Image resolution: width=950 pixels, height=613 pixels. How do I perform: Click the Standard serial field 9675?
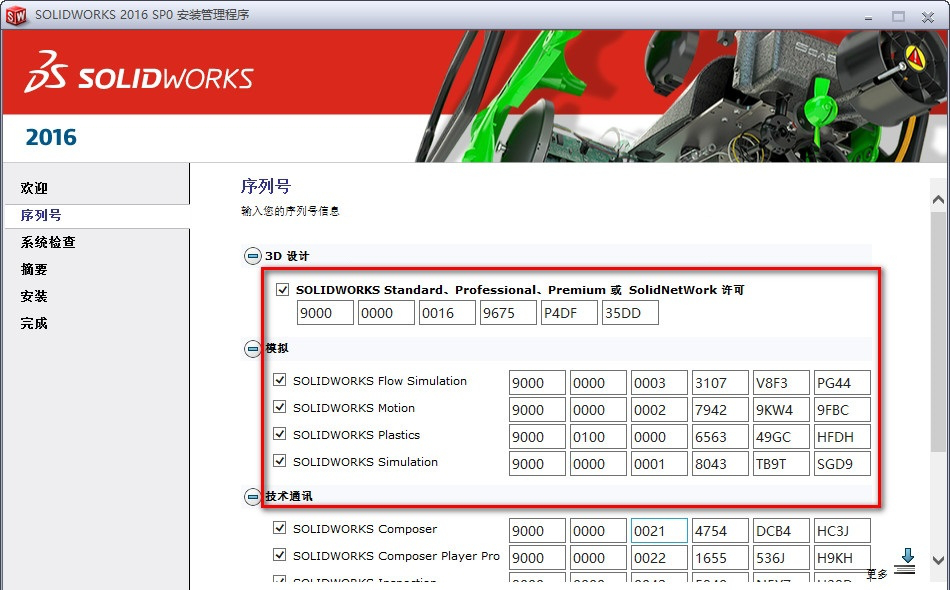[x=508, y=313]
